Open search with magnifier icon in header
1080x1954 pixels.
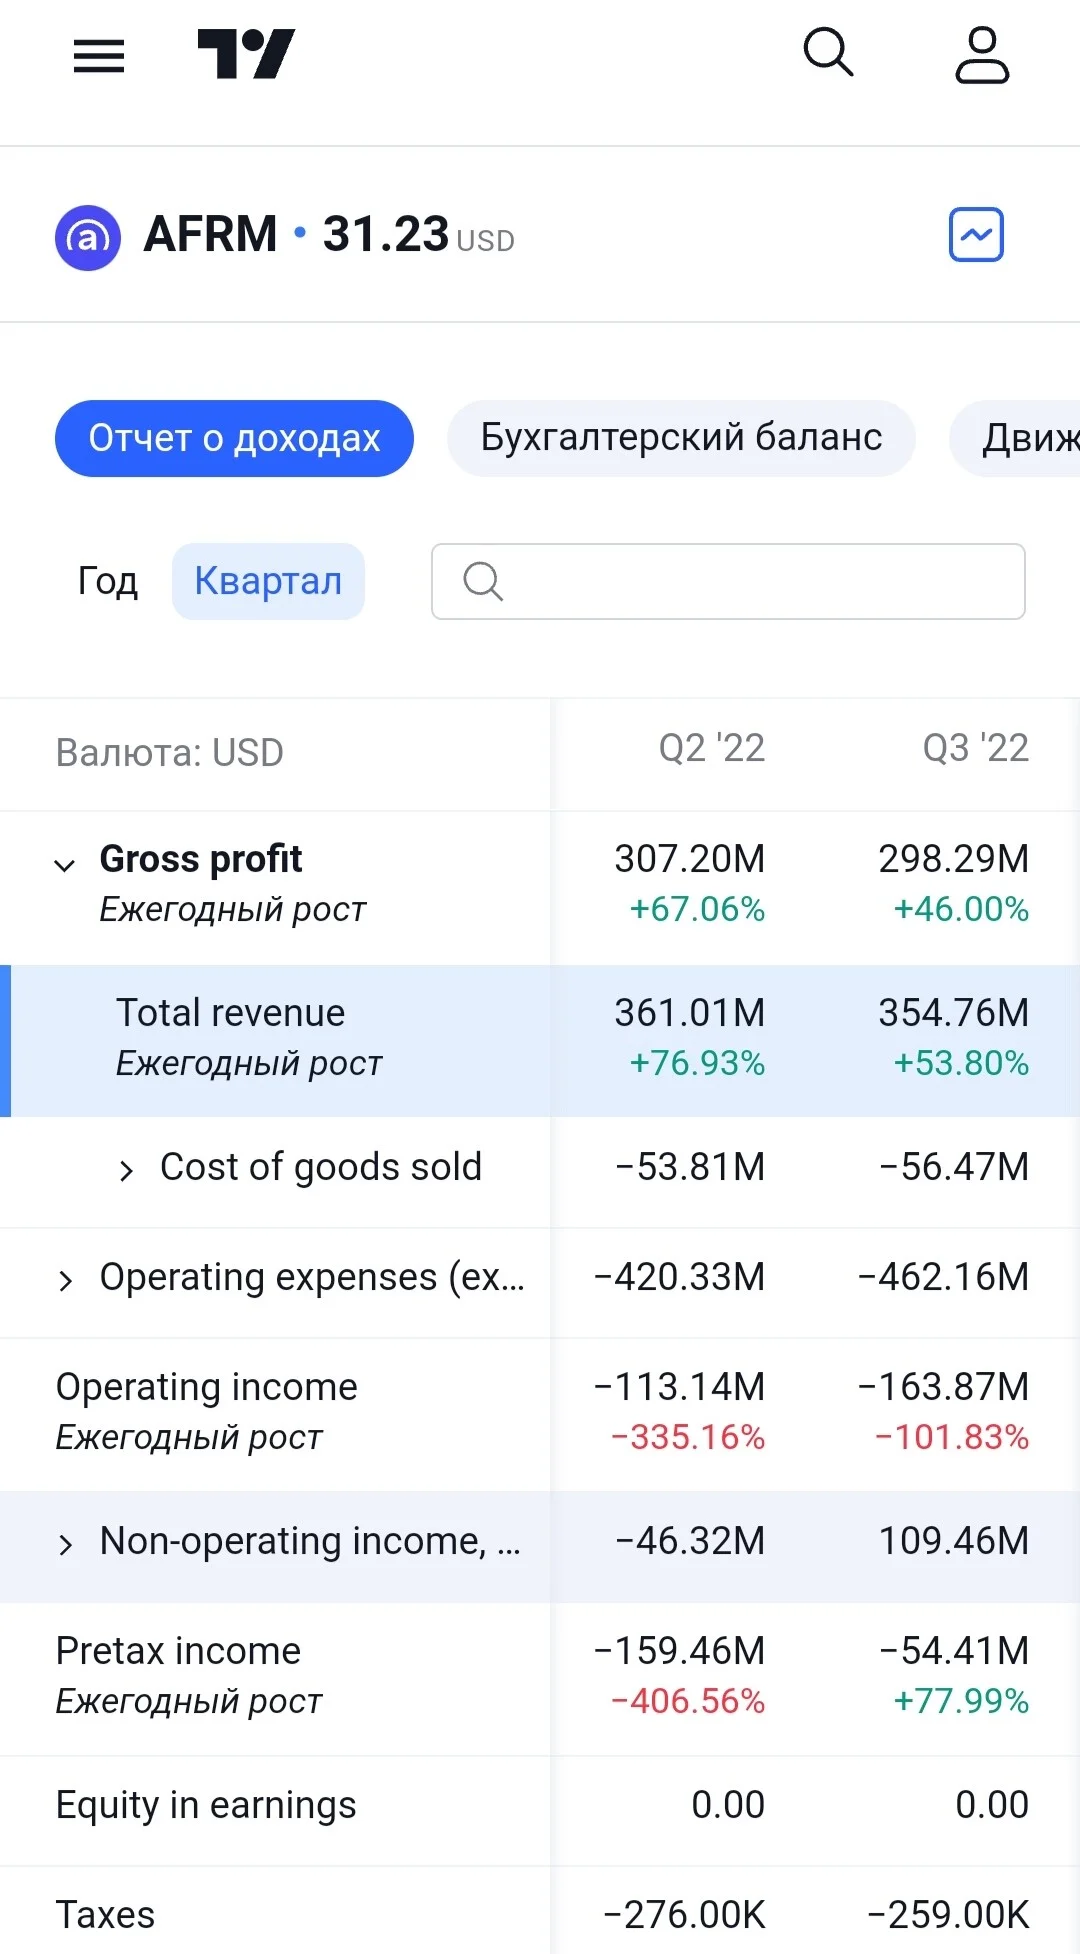(x=829, y=52)
